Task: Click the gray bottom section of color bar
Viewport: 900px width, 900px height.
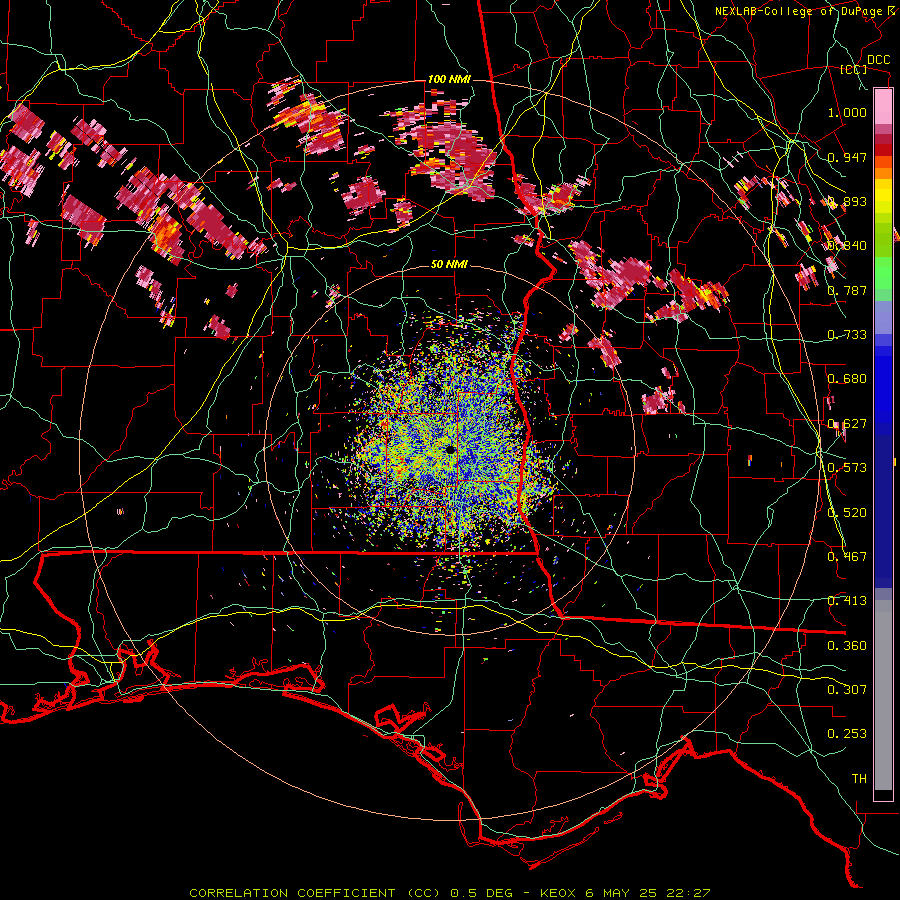Action: point(883,695)
